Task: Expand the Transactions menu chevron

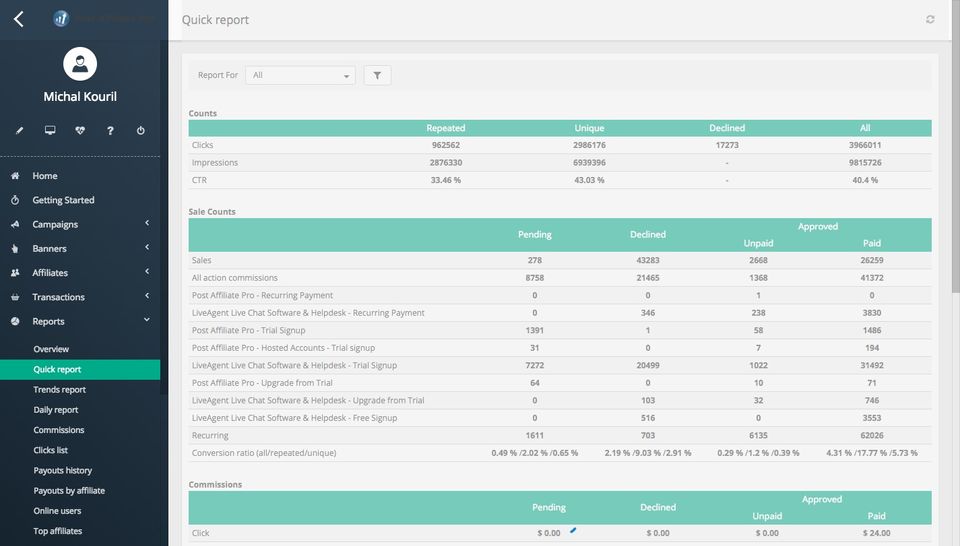Action: (x=147, y=296)
